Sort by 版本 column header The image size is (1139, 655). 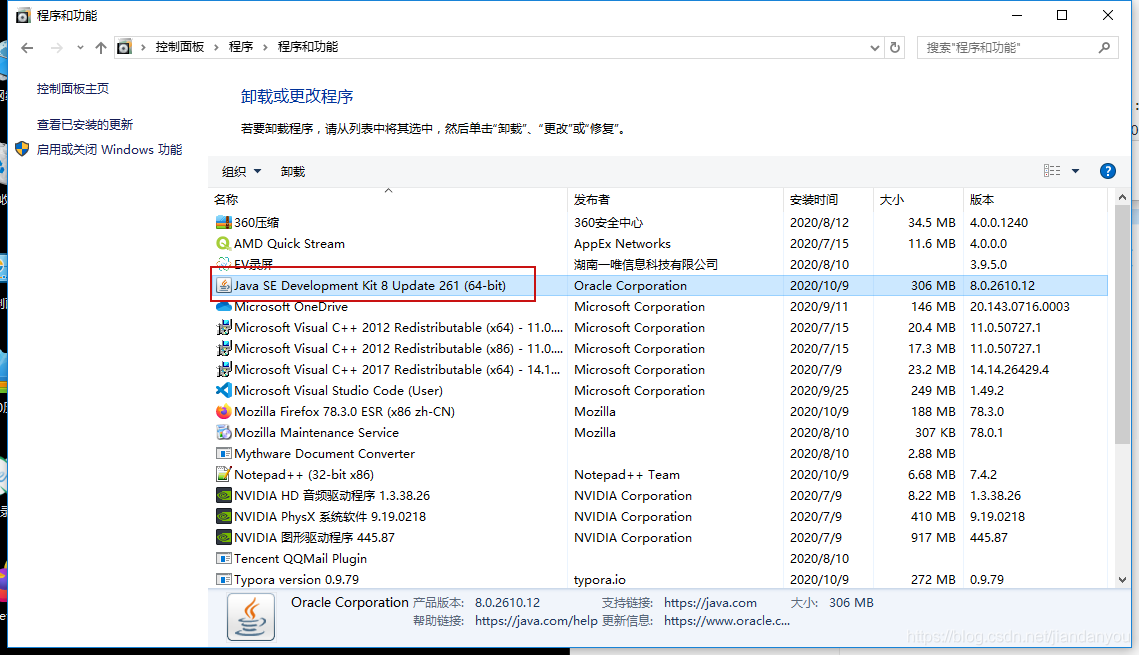point(1036,200)
